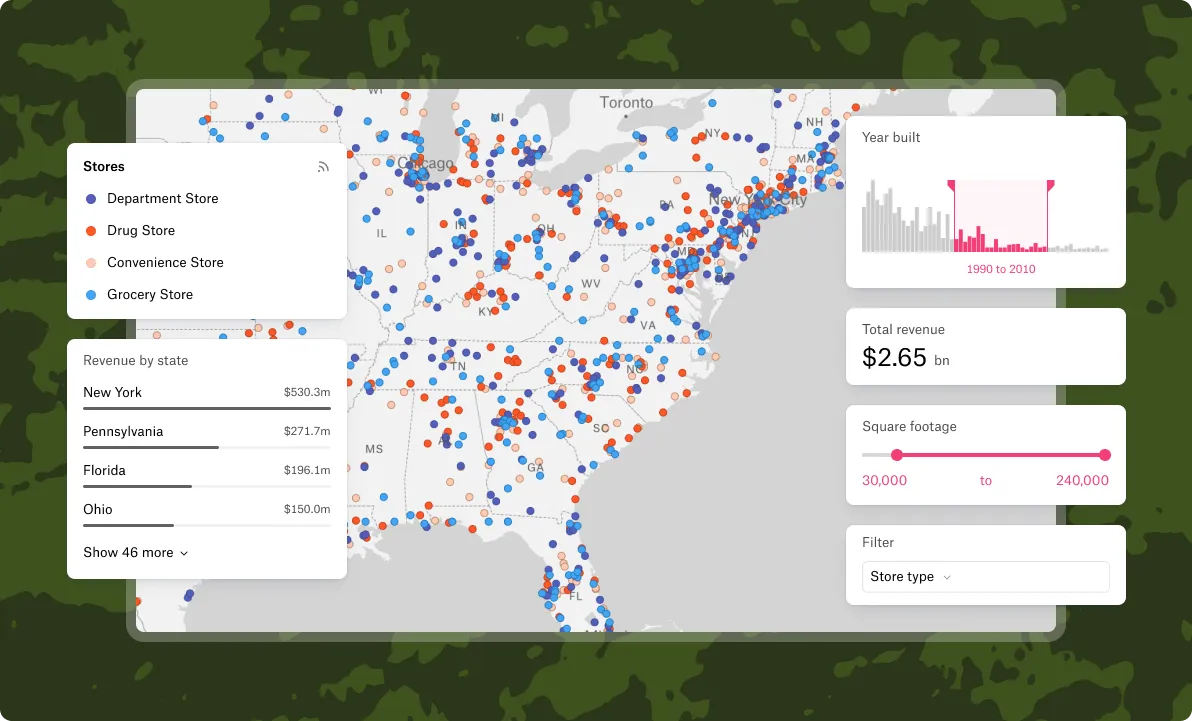Screen dimensions: 1192x721
Task: Click the feed icon in Stores panel
Action: pyautogui.click(x=323, y=167)
